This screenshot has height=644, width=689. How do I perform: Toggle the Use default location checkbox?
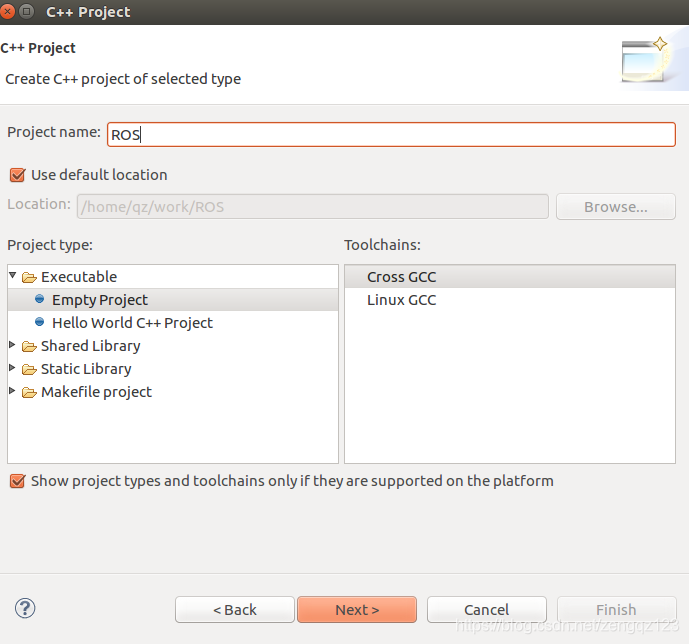[x=18, y=175]
